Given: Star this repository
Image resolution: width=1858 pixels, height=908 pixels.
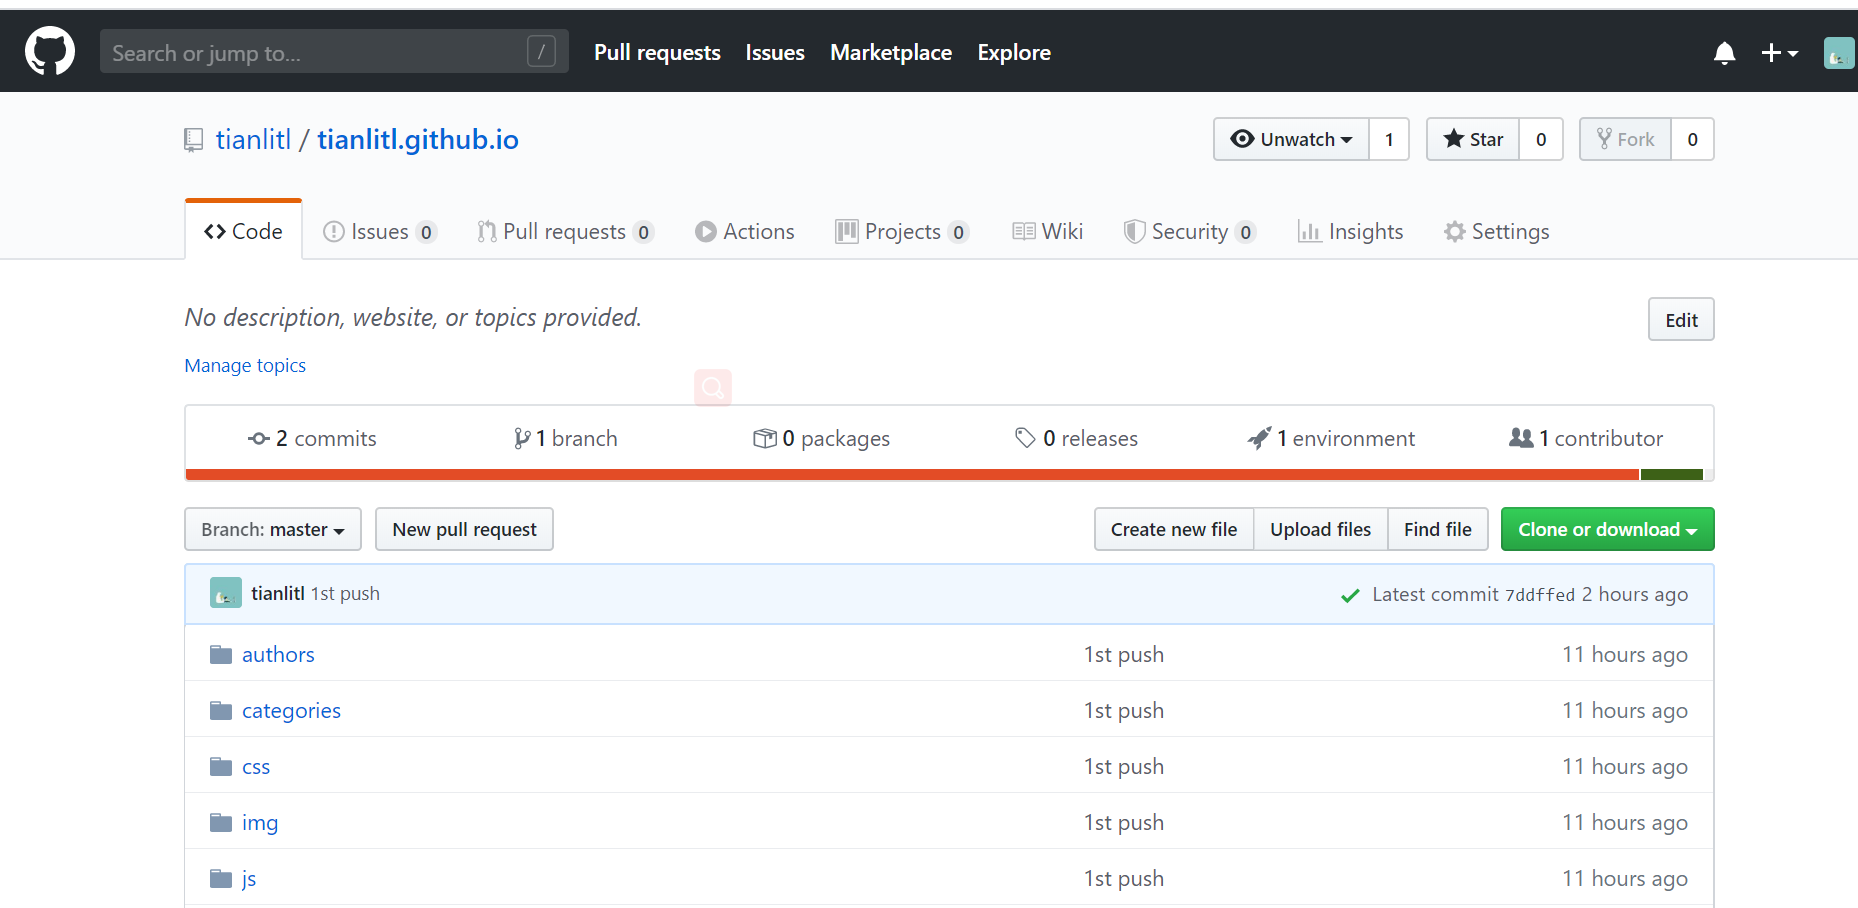Looking at the screenshot, I should click(x=1473, y=139).
